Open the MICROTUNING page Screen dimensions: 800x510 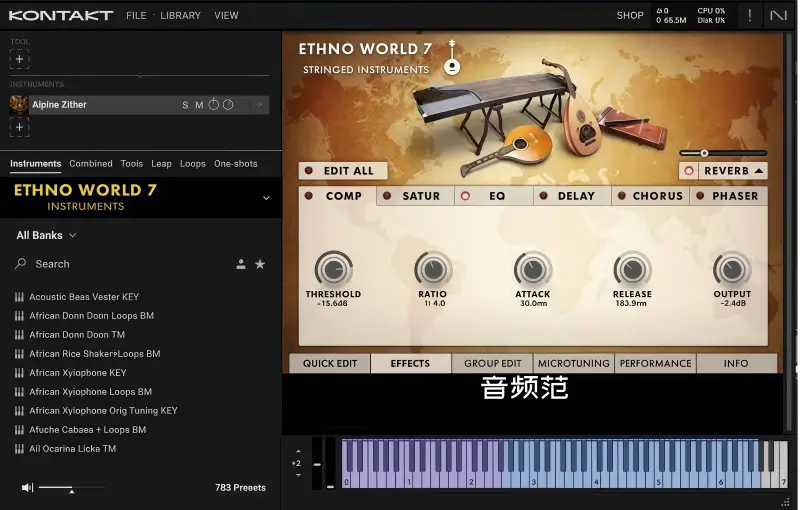574,364
